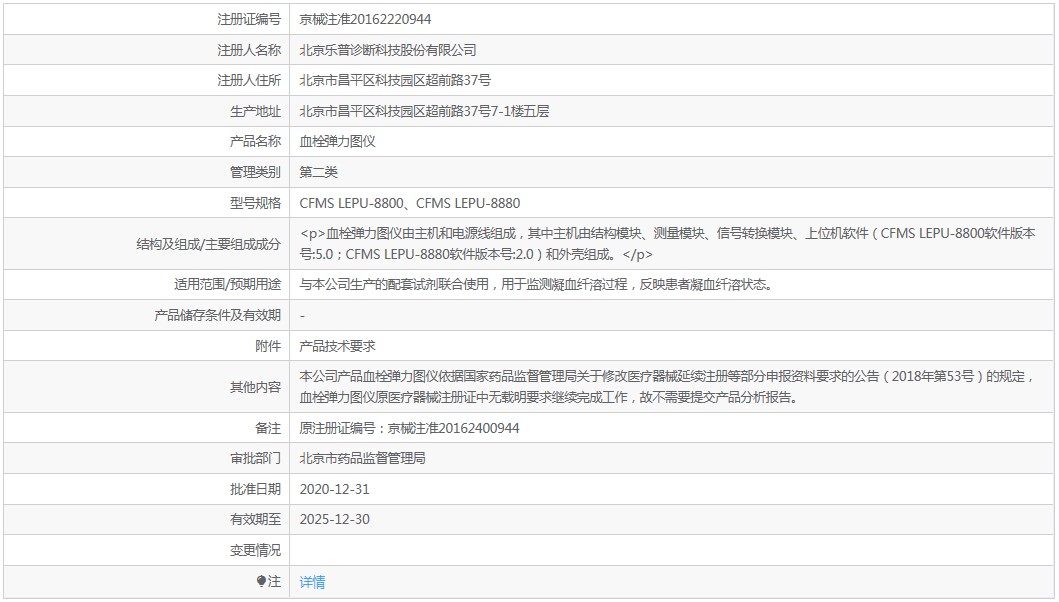Click the intended use text 与本公司生产的配套试剂联合使用

tap(394, 284)
